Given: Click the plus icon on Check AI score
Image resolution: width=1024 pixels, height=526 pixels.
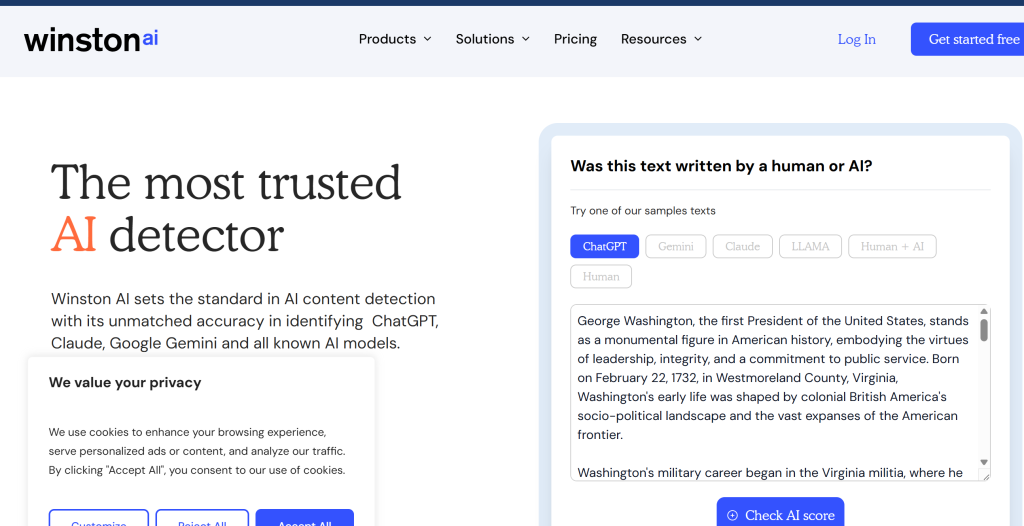Looking at the screenshot, I should pos(732,515).
